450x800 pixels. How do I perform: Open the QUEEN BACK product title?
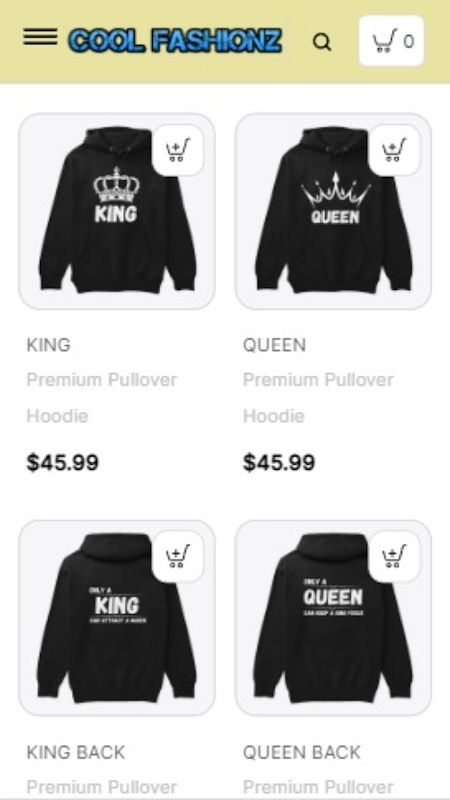302,752
